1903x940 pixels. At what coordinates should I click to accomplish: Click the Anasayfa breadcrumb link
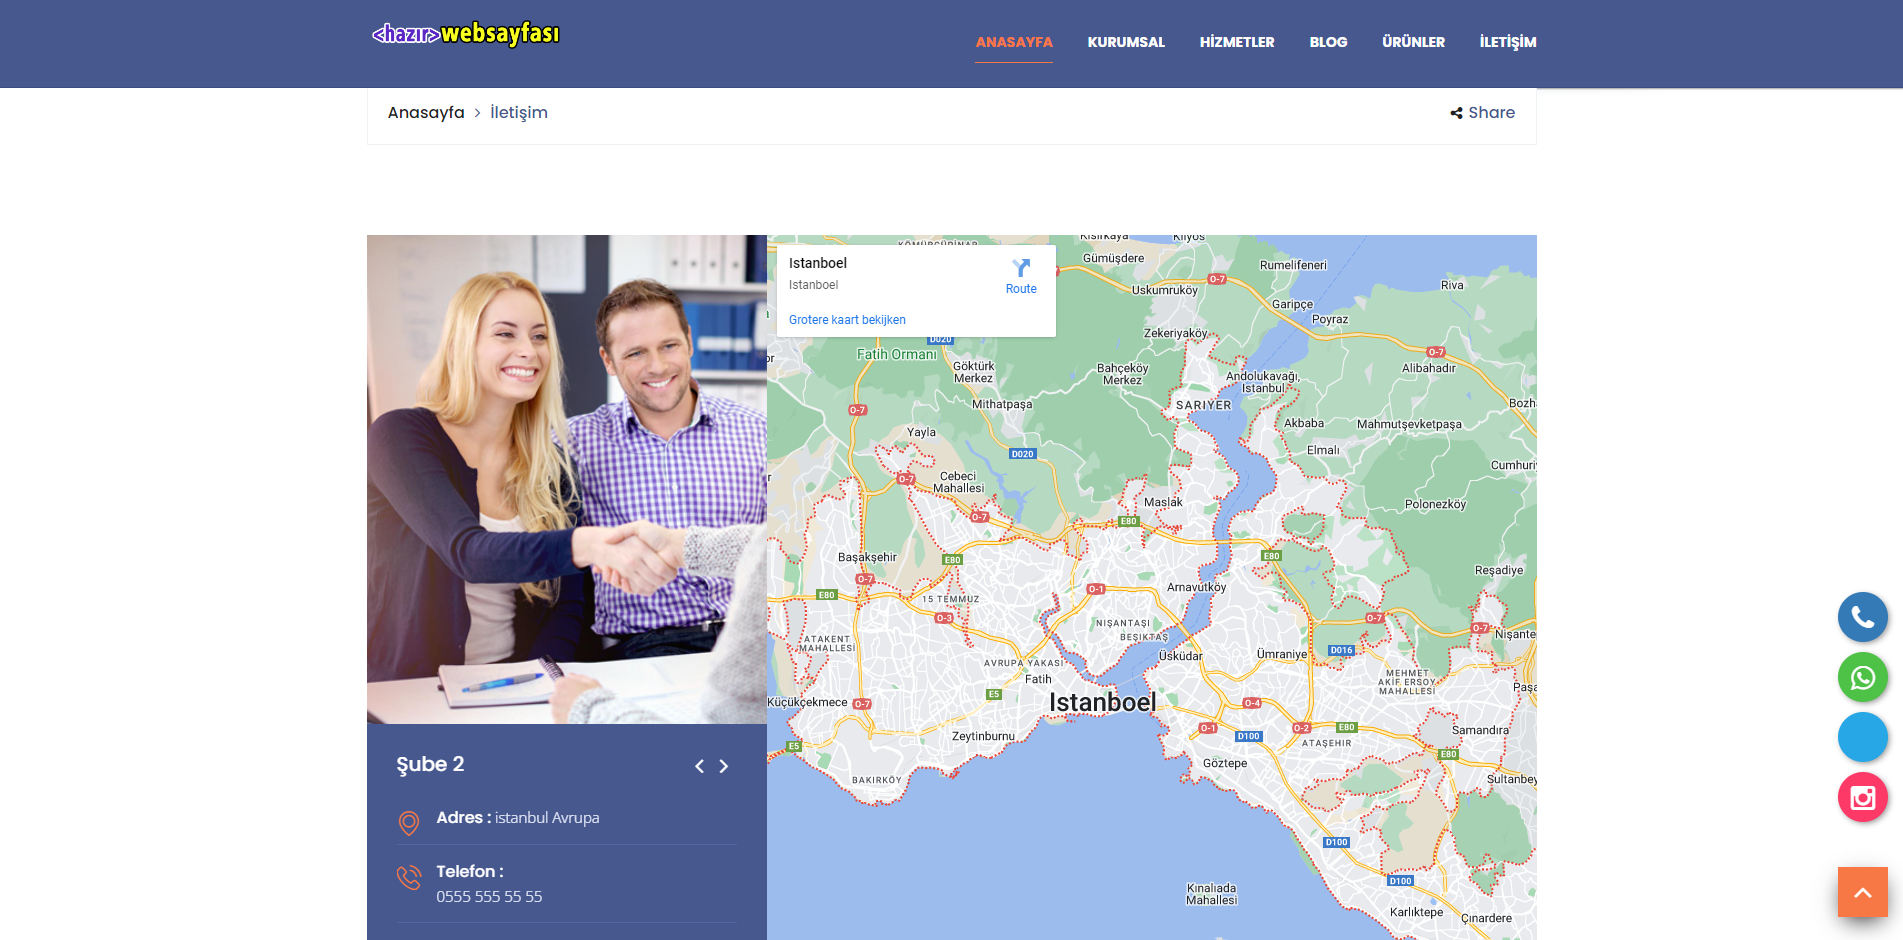(426, 113)
